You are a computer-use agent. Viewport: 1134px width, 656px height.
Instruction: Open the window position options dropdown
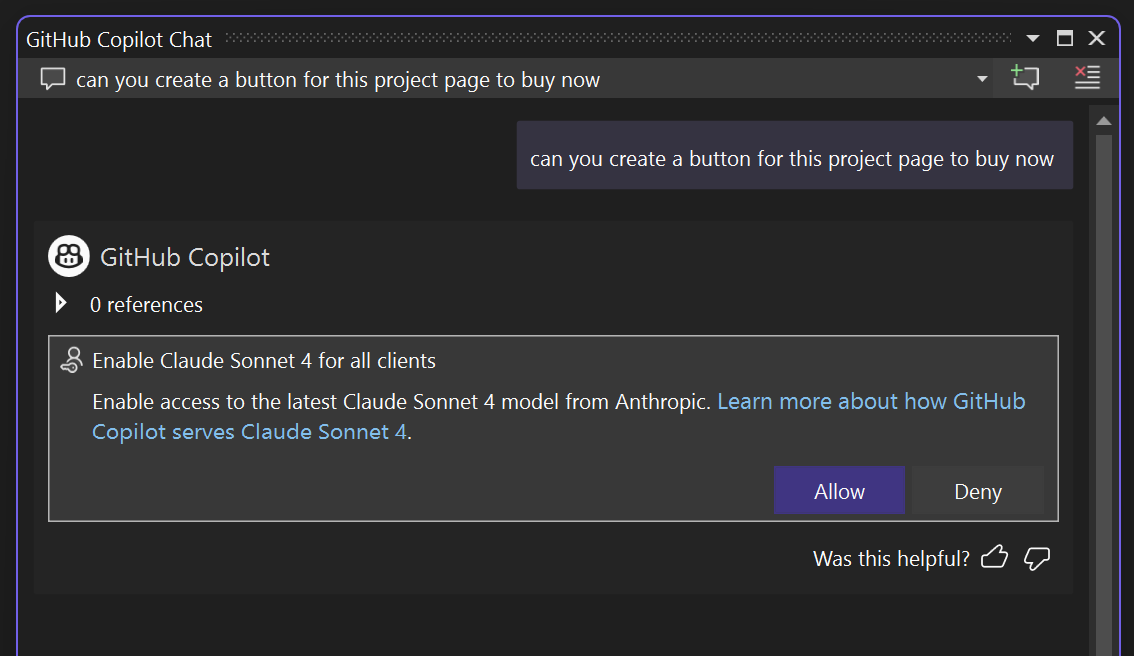(x=1033, y=39)
